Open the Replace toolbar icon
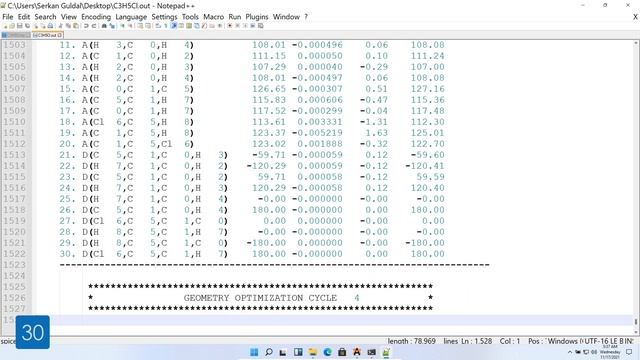The image size is (640, 360). click(x=113, y=26)
